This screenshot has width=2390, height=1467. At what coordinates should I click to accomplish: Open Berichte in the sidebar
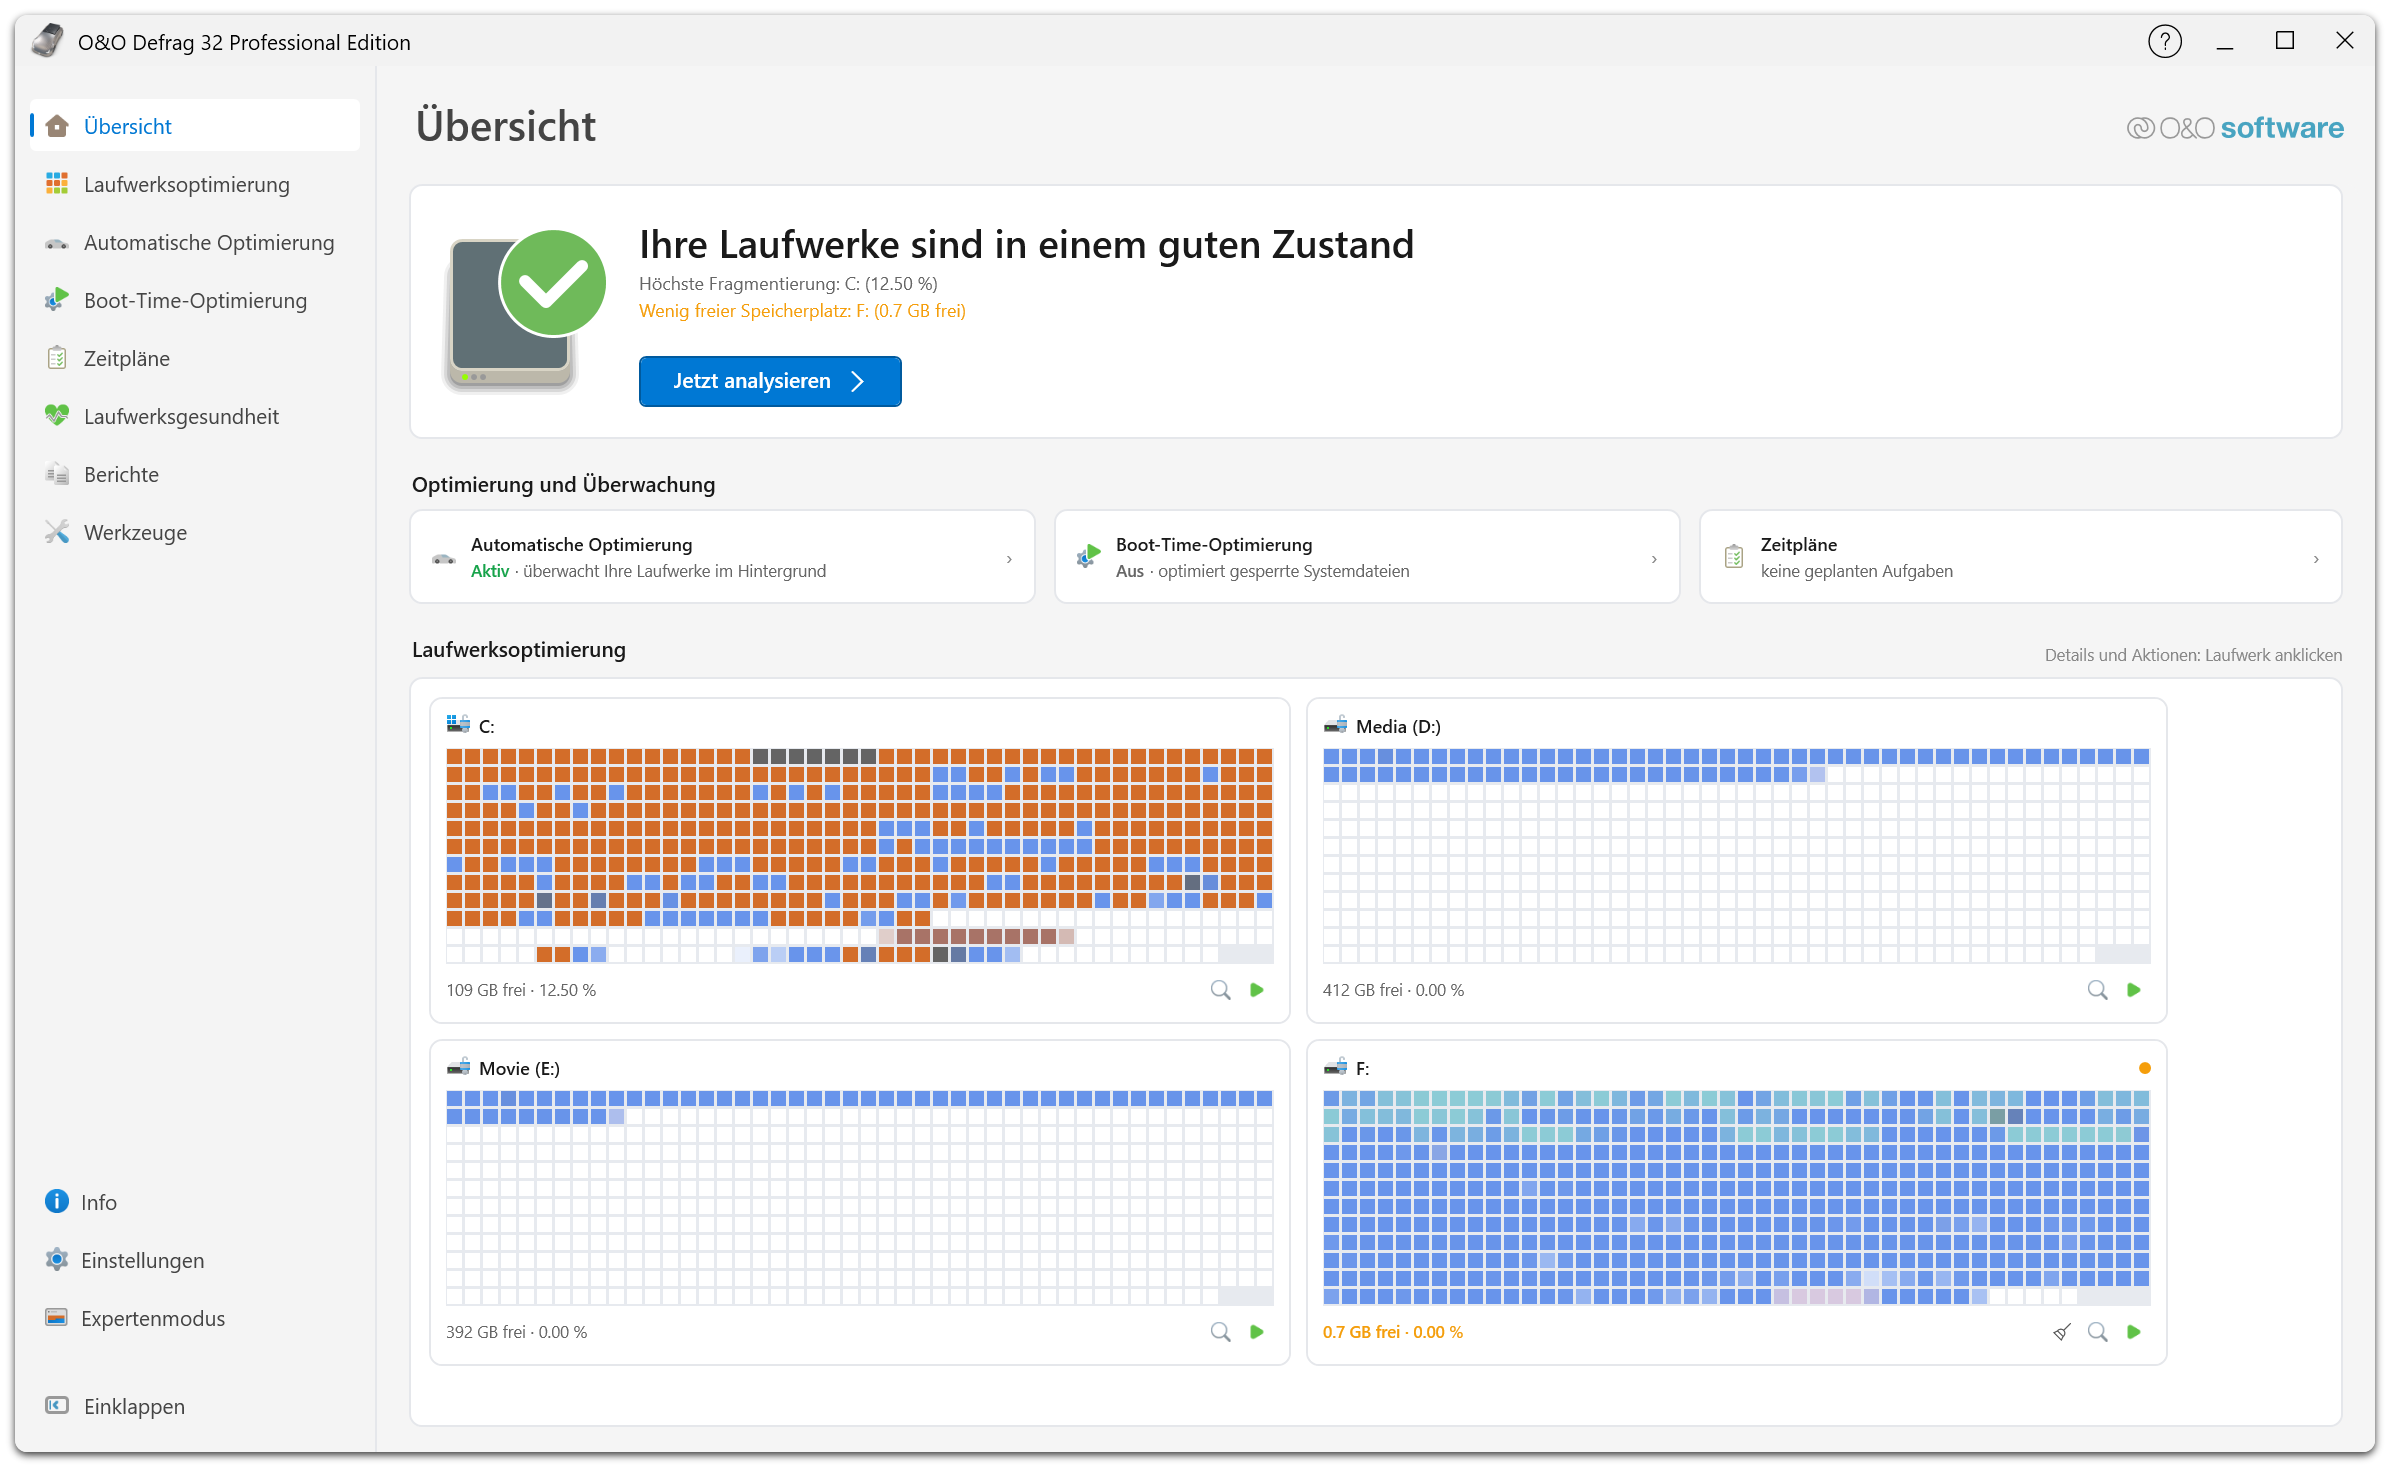pyautogui.click(x=195, y=474)
